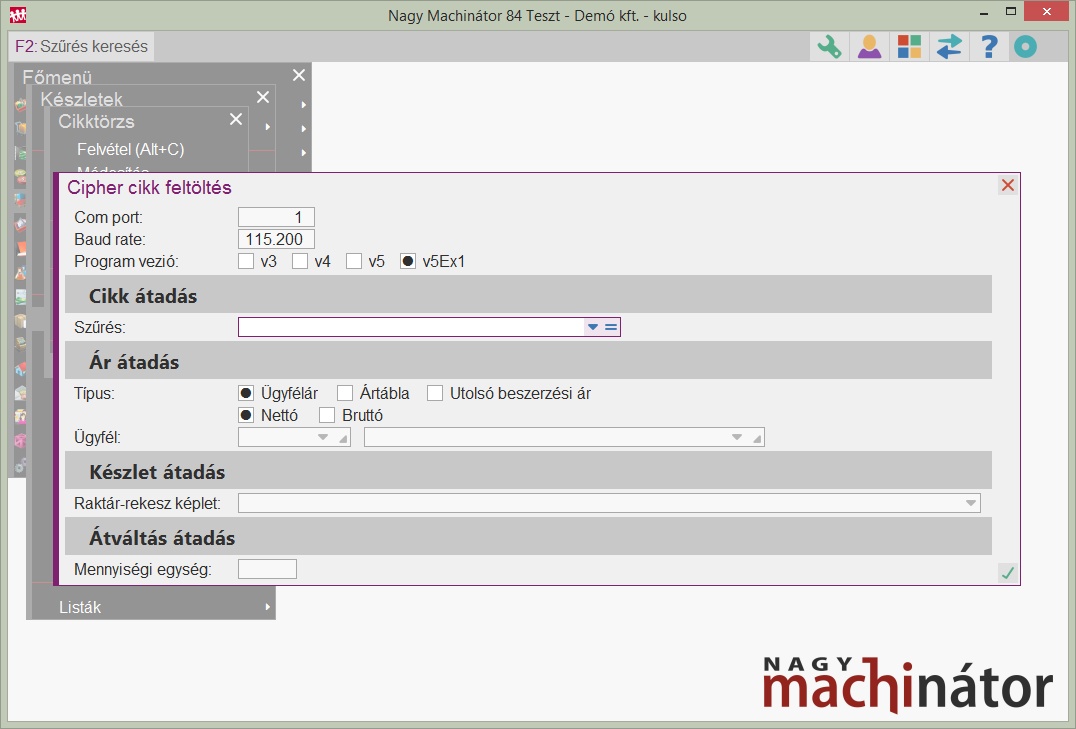Click into the Com port field
The width and height of the screenshot is (1076, 729).
click(x=276, y=218)
